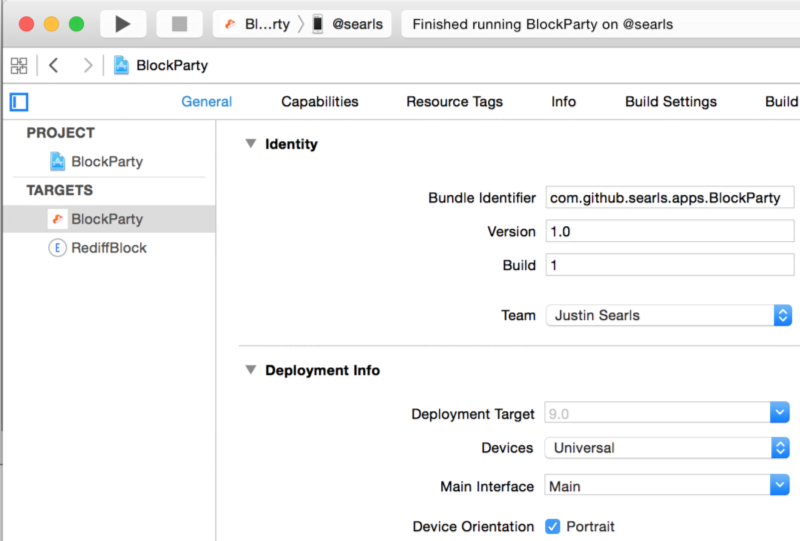800x541 pixels.
Task: Collapse the Identity section
Action: pyautogui.click(x=251, y=143)
